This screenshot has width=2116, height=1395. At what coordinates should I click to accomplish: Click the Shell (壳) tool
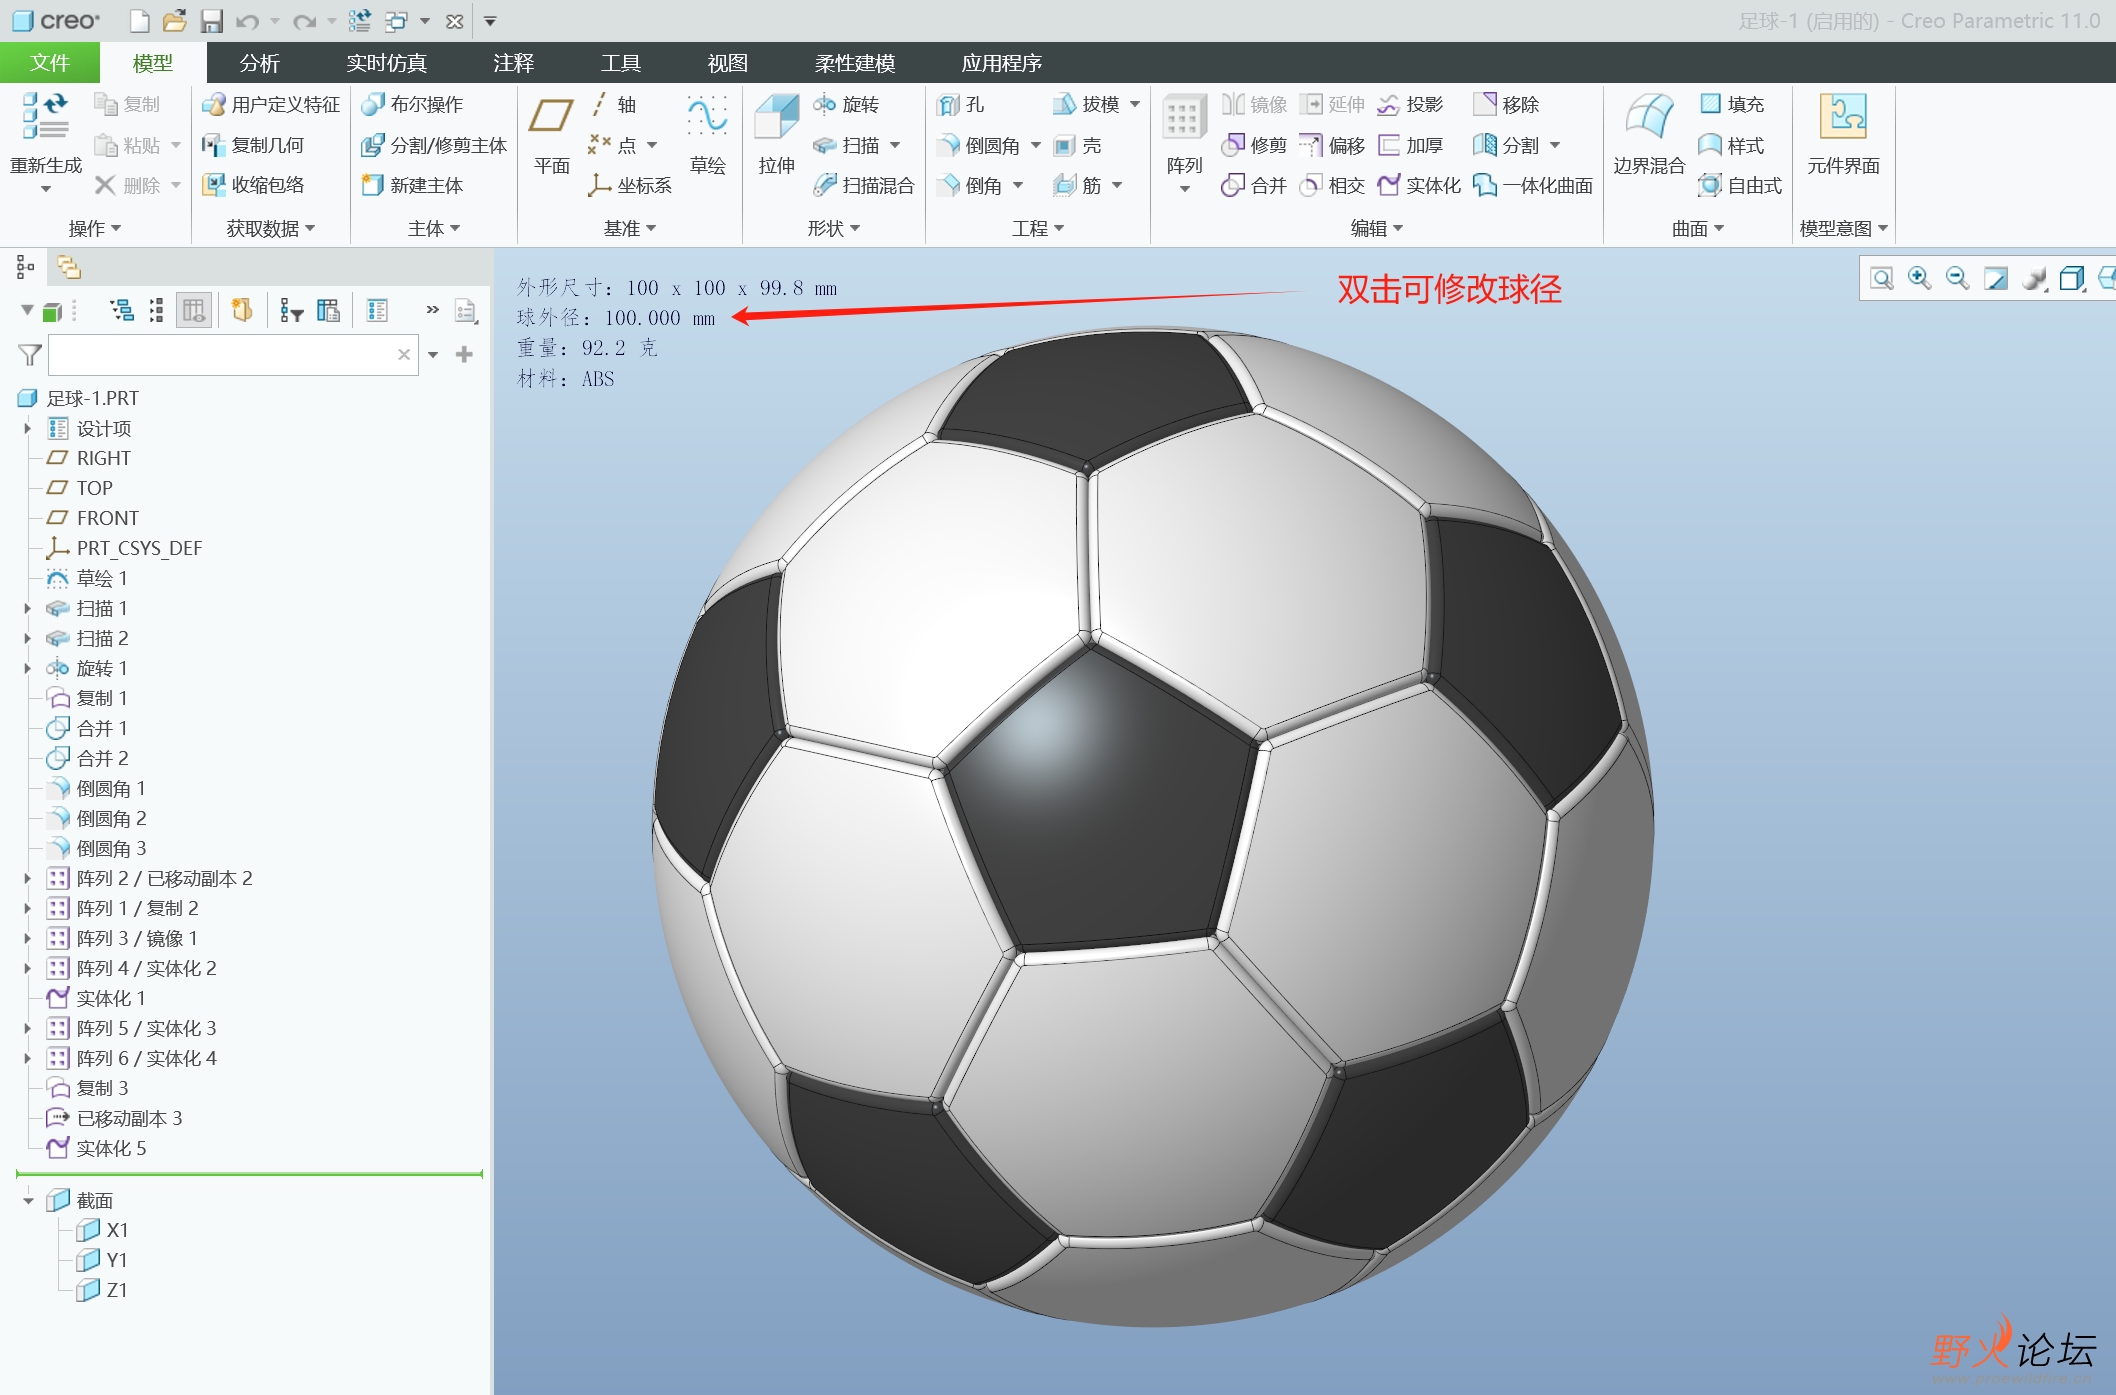tap(1078, 145)
